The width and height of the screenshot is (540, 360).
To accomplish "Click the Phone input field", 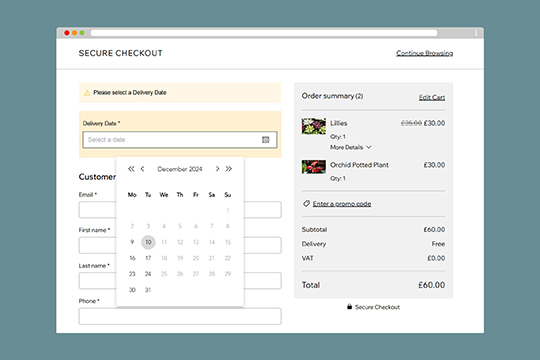I will click(x=180, y=316).
